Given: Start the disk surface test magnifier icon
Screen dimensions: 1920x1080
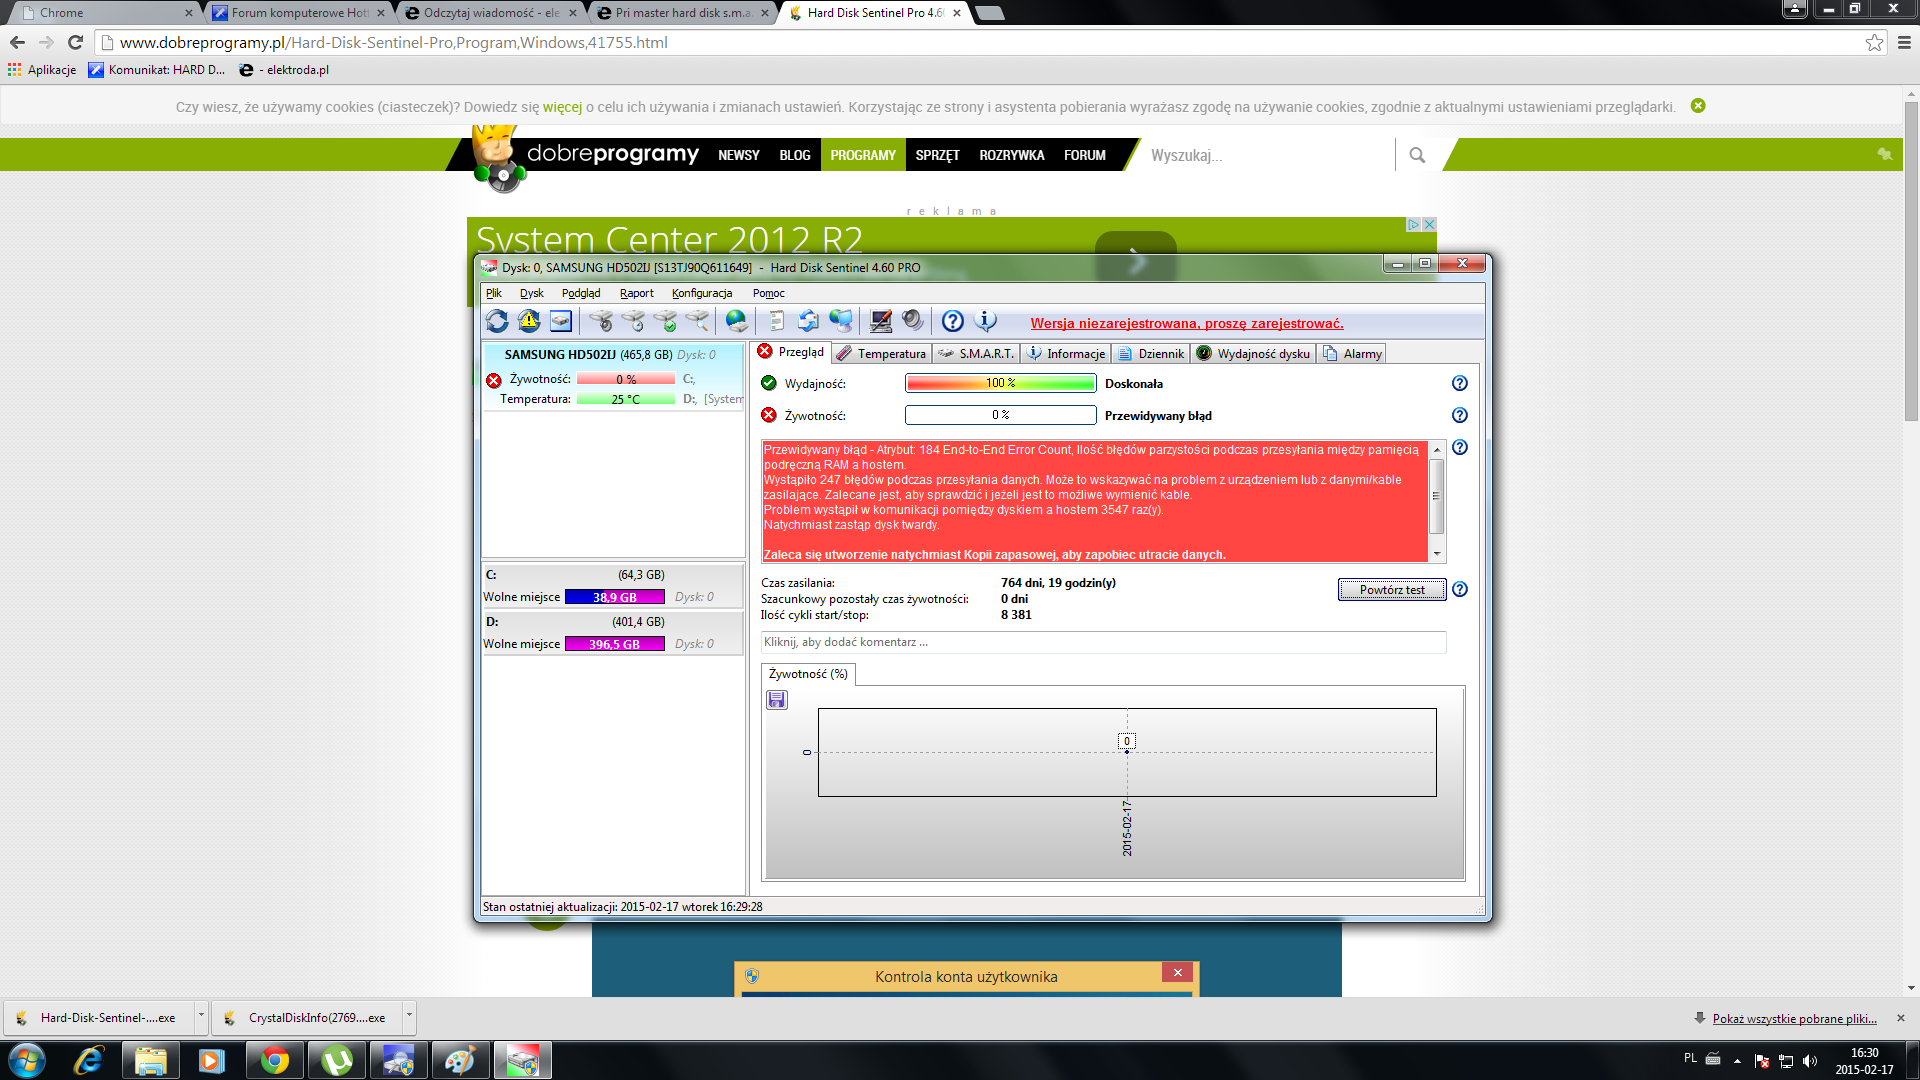Looking at the screenshot, I should (x=698, y=321).
